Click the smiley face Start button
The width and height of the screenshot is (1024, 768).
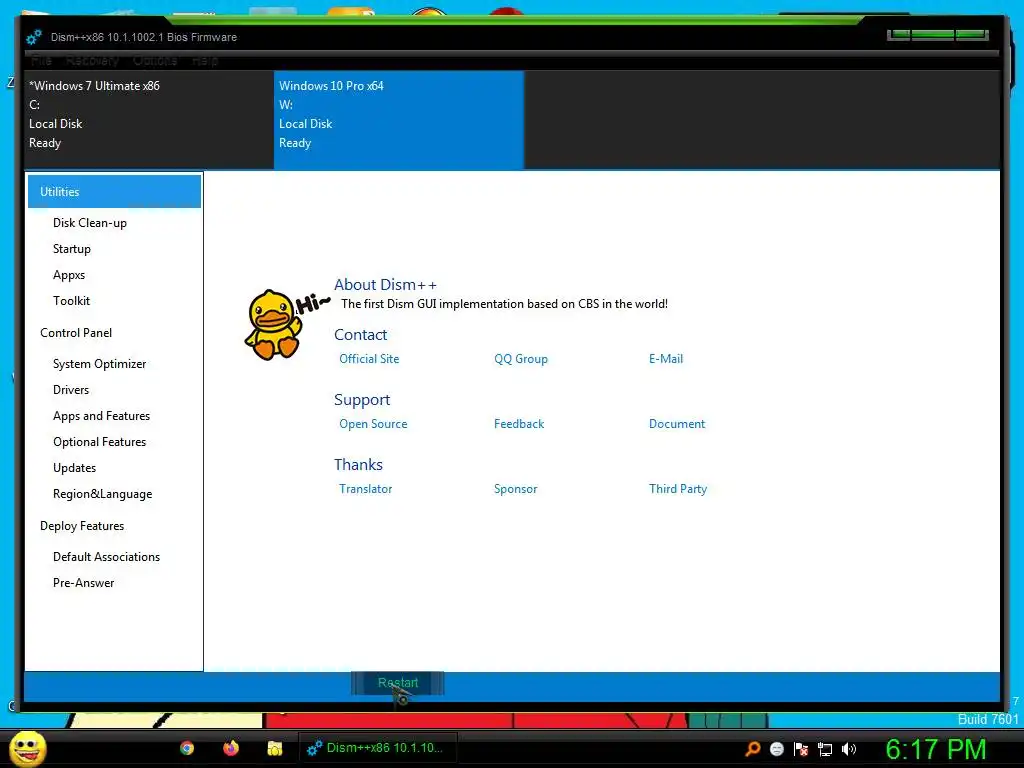coord(27,748)
